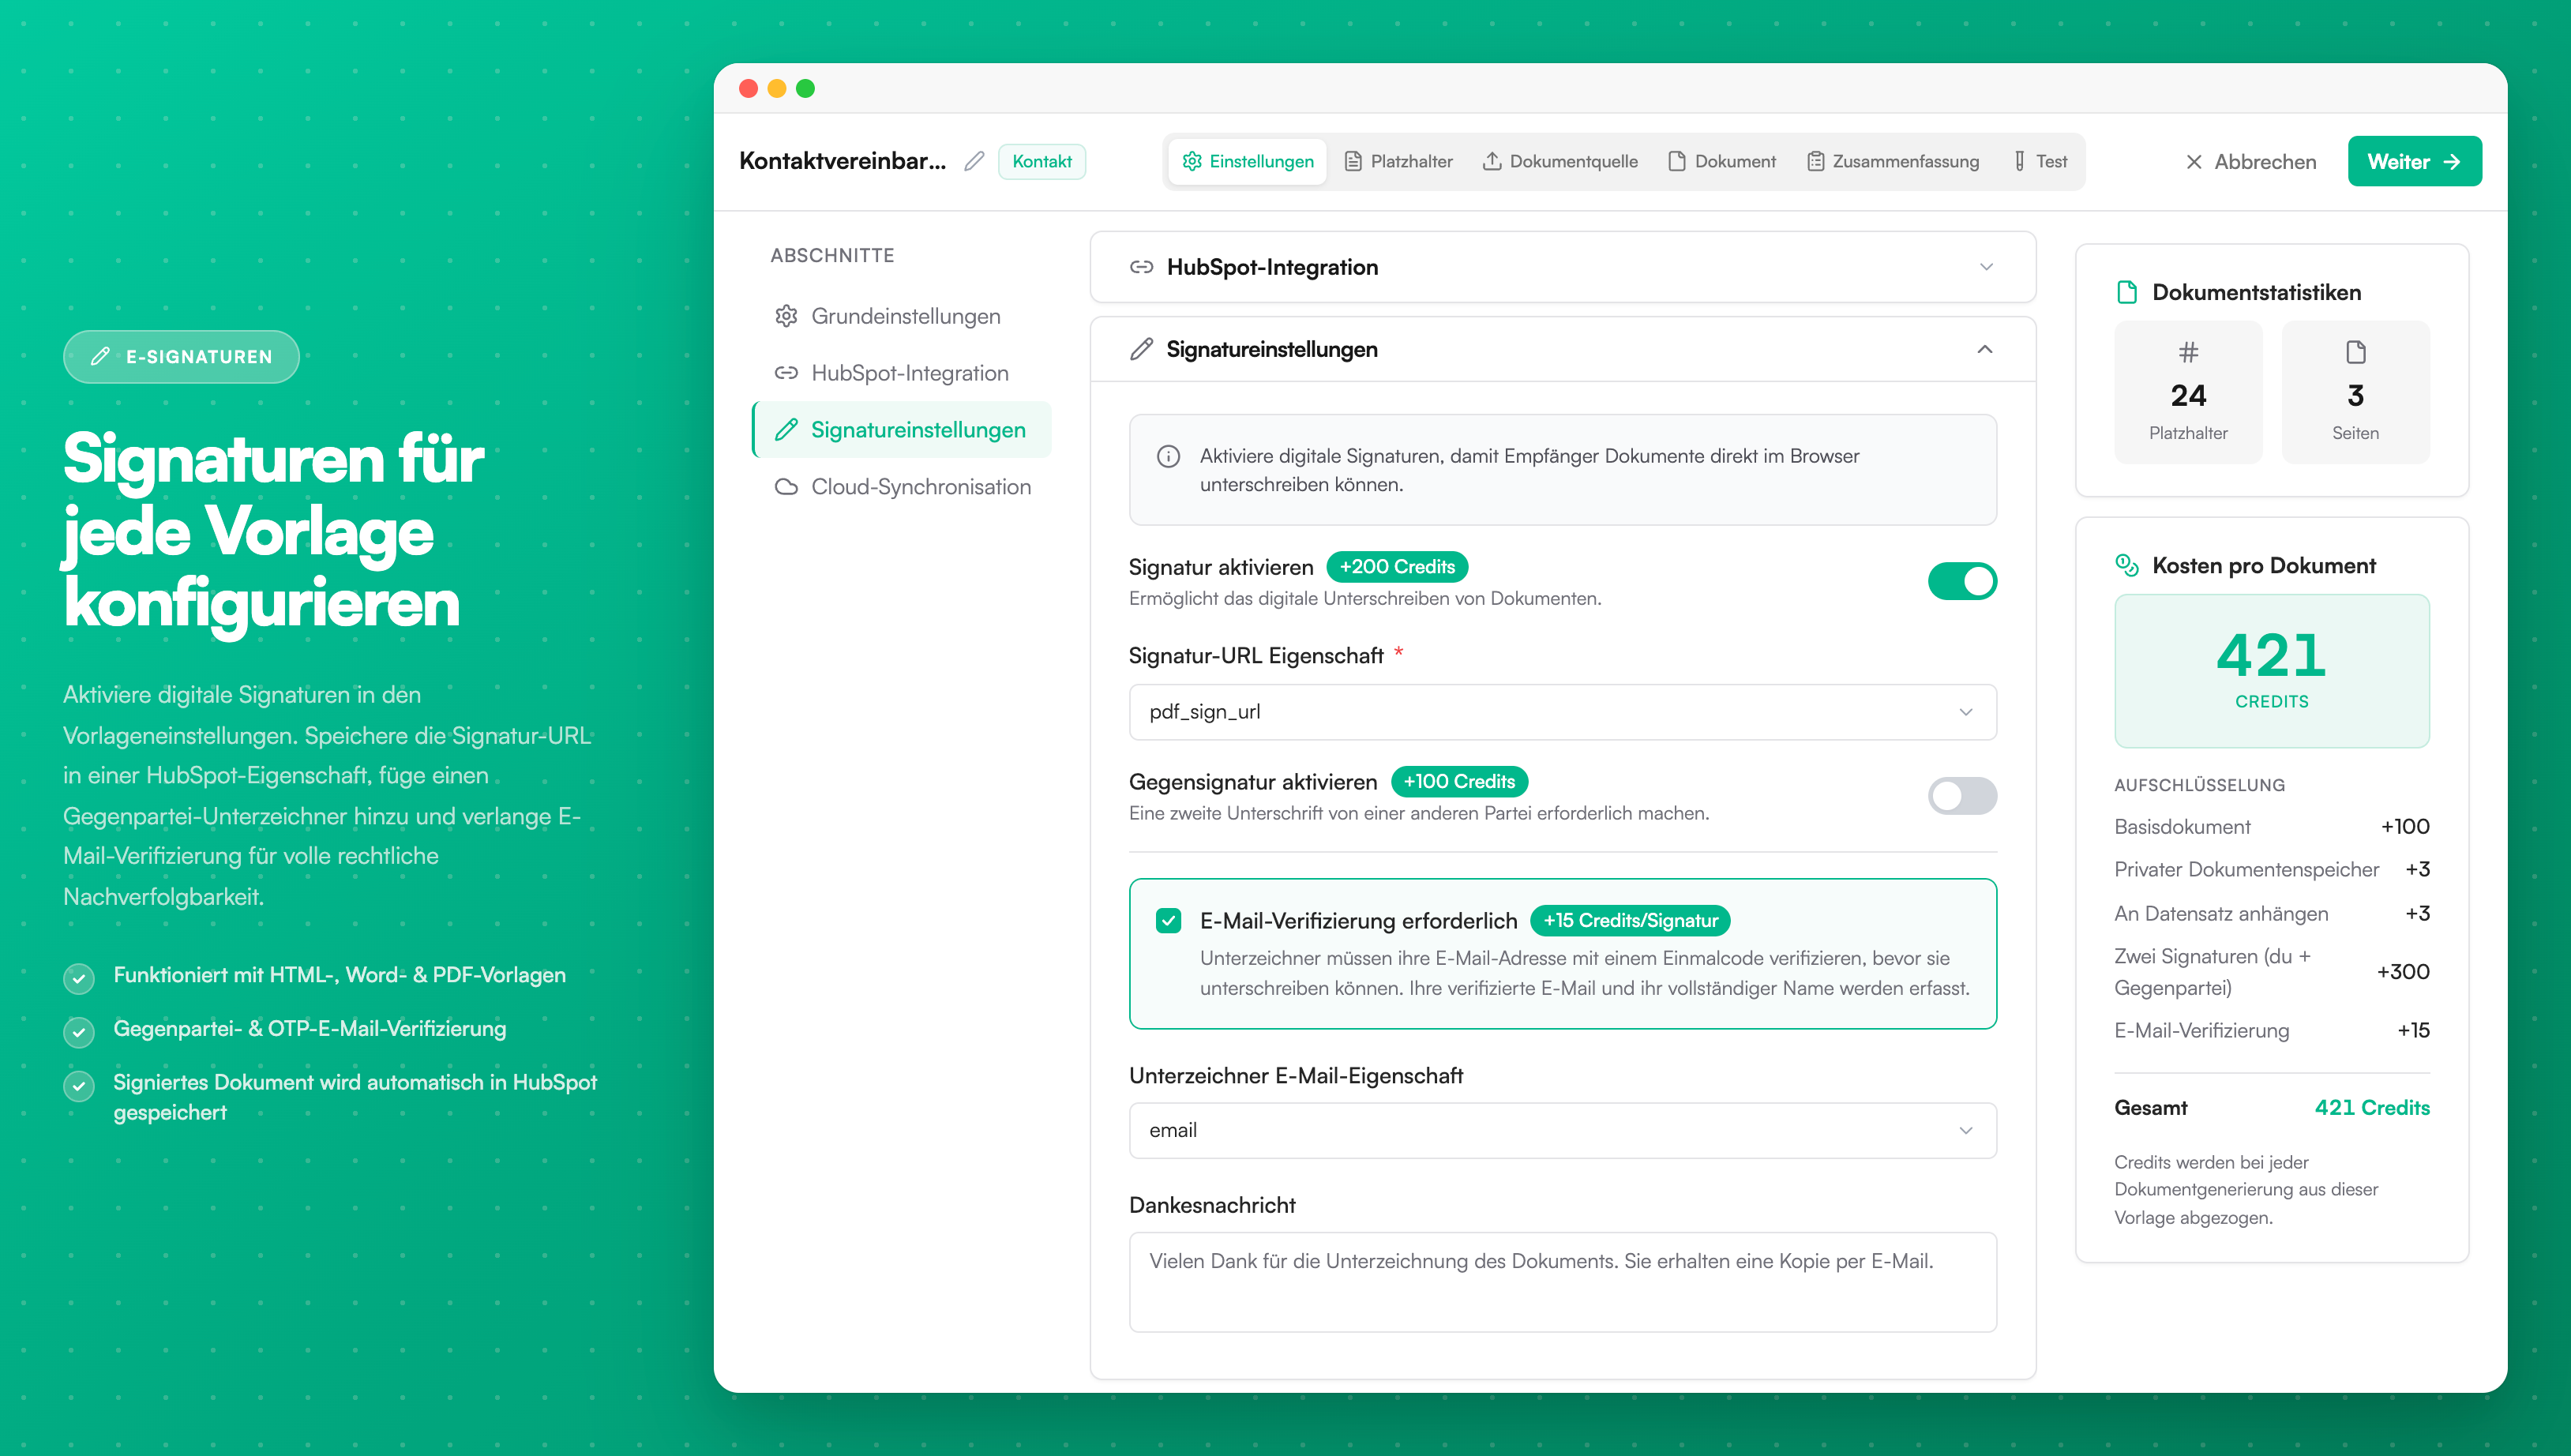
Task: Open Grundeinstellungen via gear icon in sidebar
Action: (x=787, y=316)
